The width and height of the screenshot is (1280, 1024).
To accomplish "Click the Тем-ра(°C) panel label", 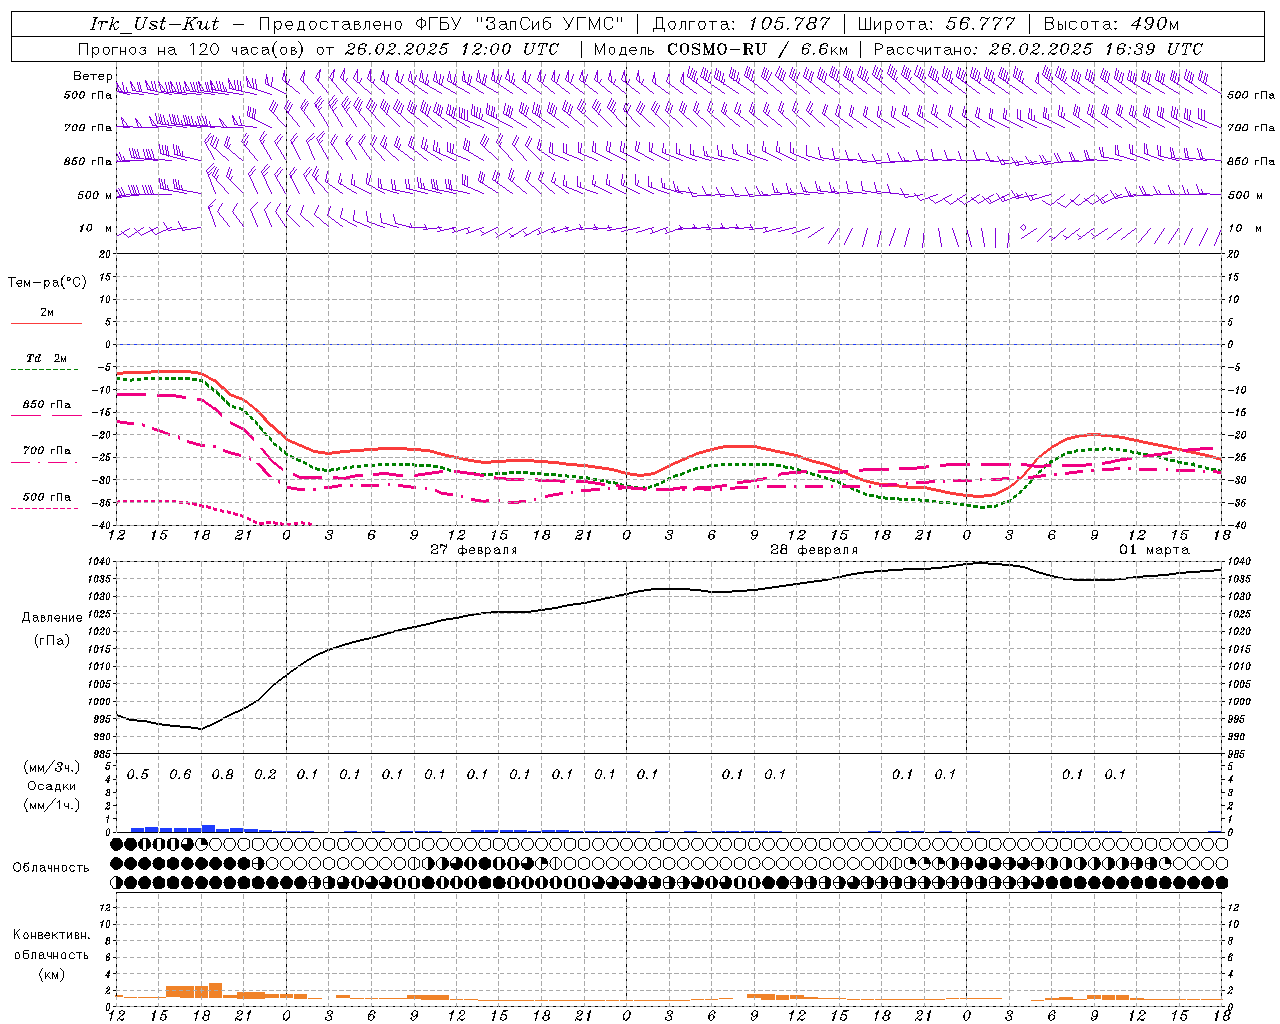I will [47, 283].
